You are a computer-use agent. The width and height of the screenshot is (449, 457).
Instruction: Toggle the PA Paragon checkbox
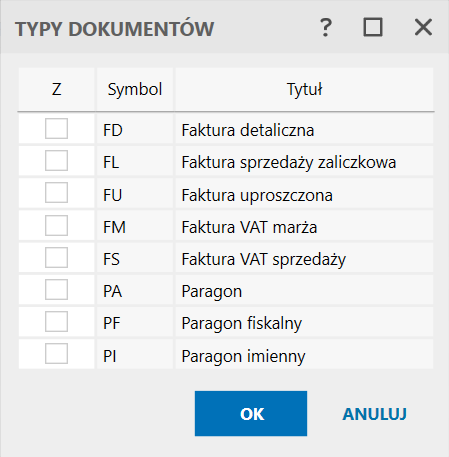56,289
